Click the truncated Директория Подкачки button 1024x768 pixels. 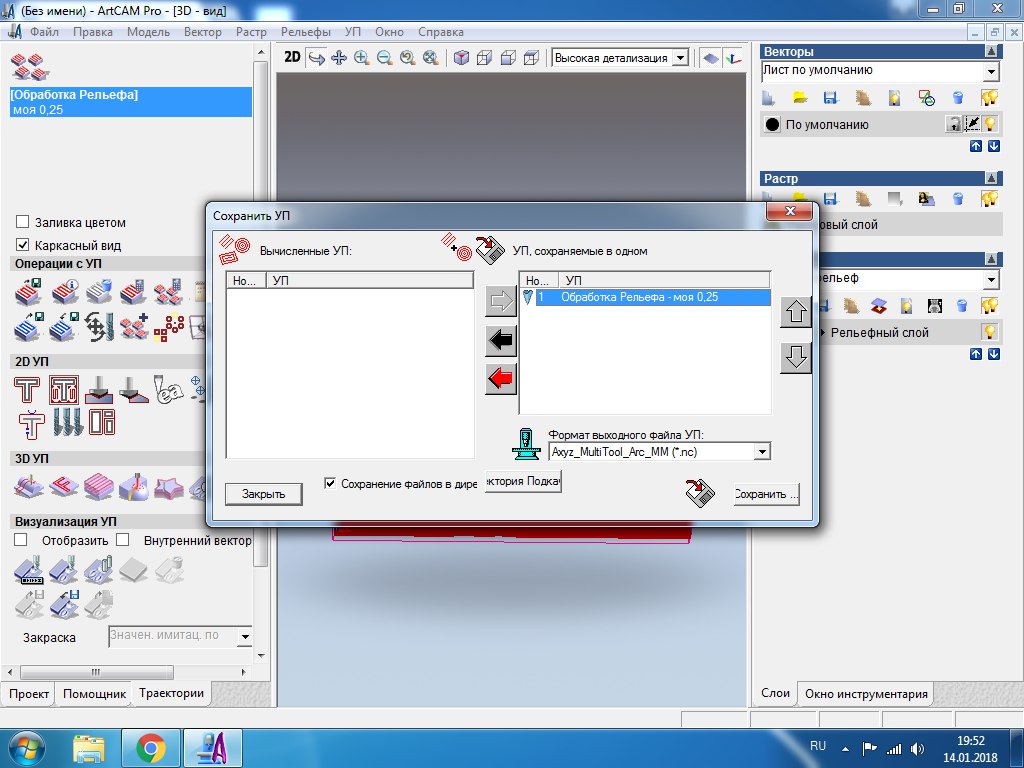click(523, 481)
